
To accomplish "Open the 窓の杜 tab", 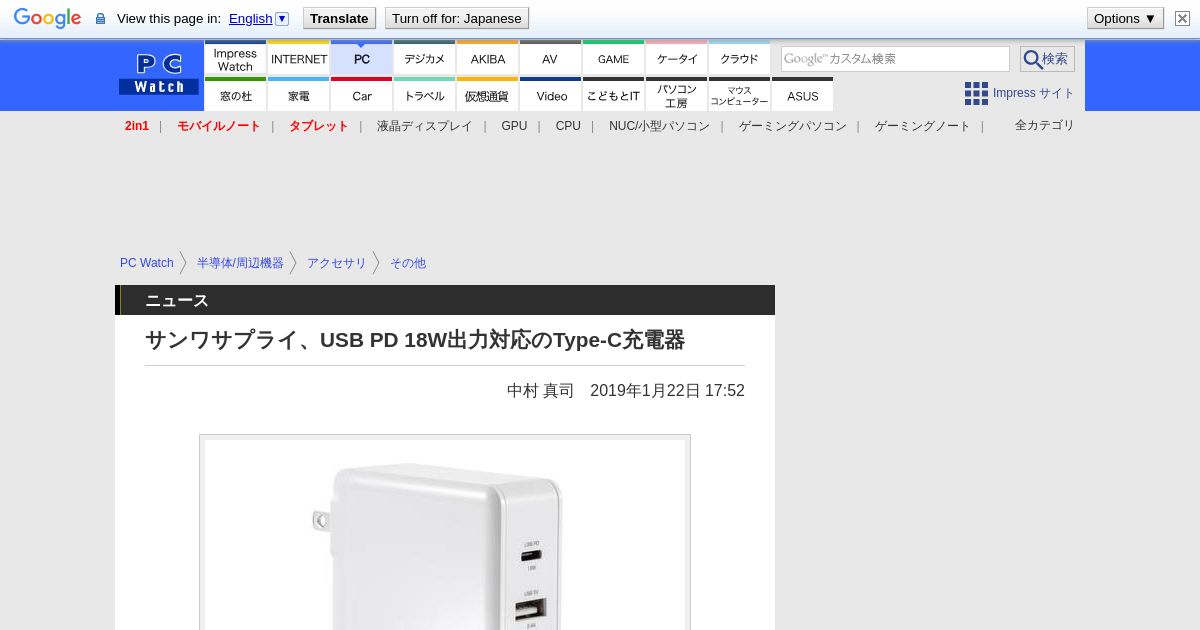I will coord(235,95).
